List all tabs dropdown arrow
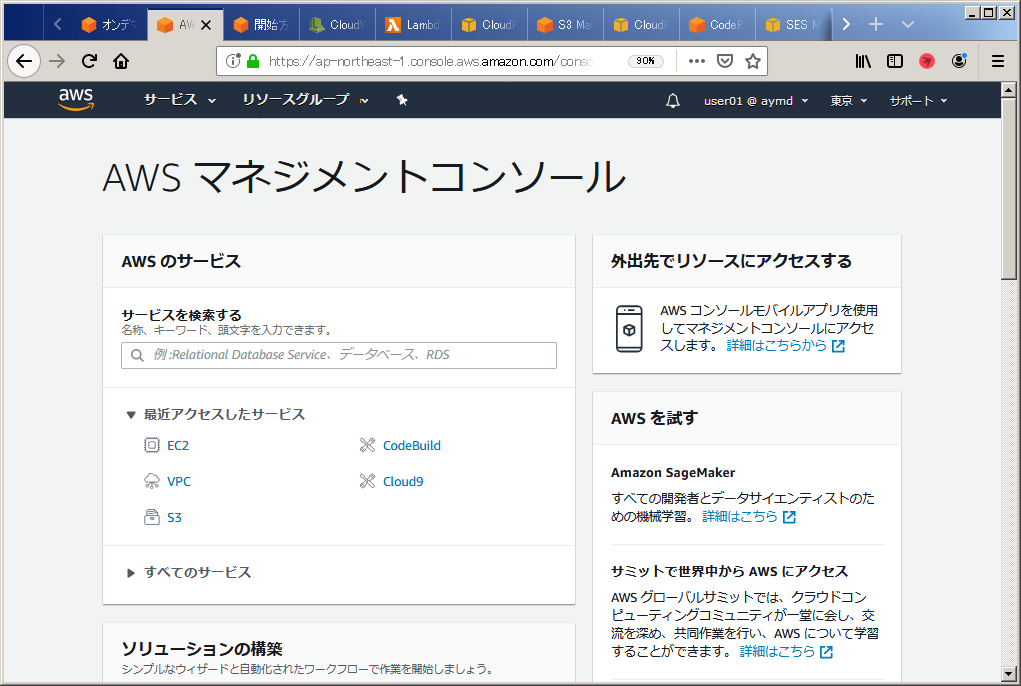The image size is (1021, 686). 908,24
